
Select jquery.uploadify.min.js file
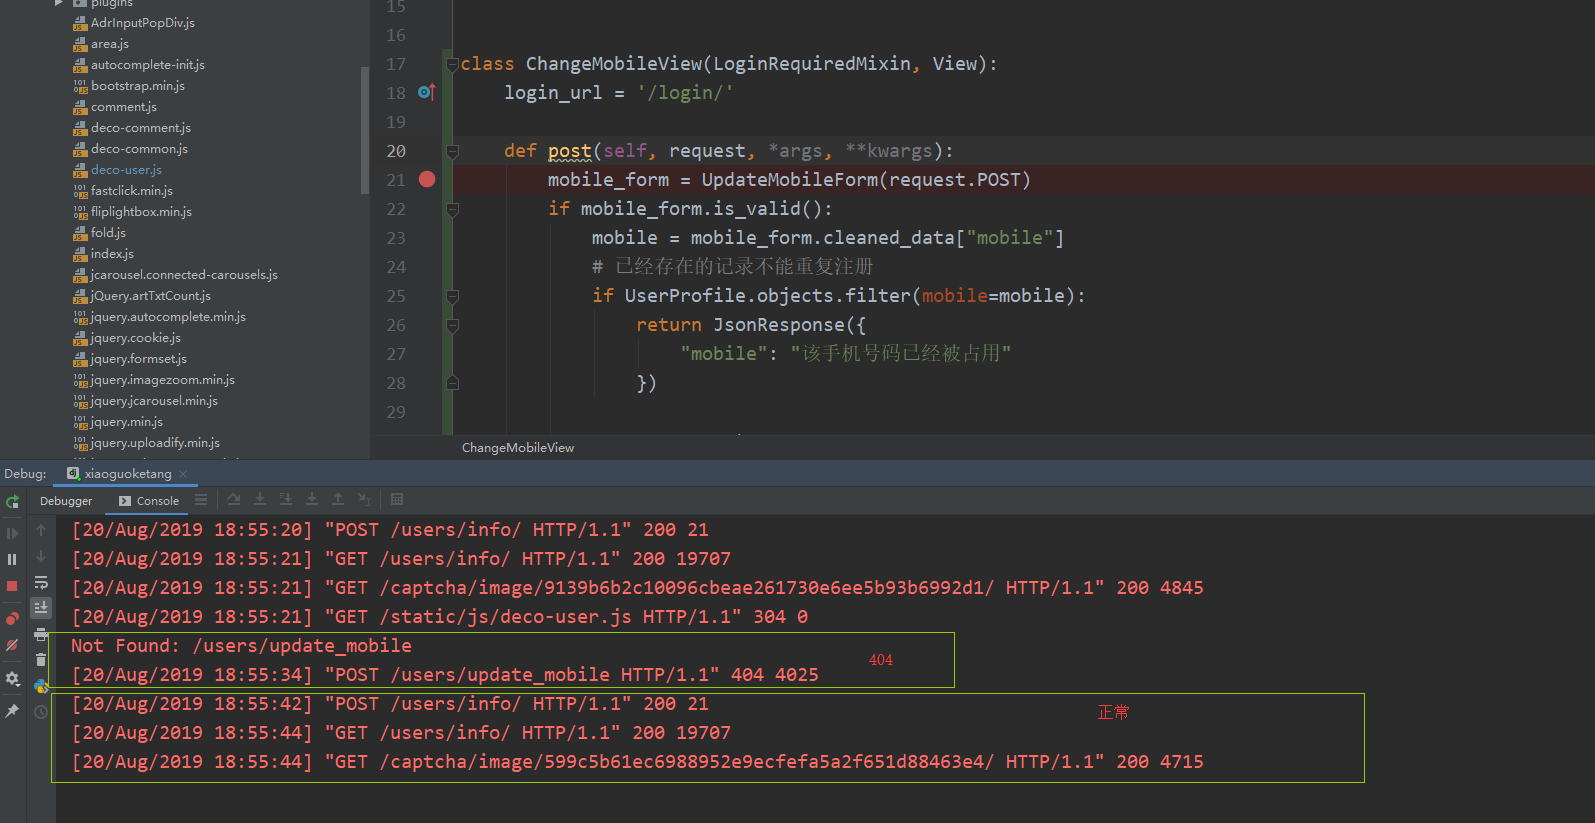(155, 443)
